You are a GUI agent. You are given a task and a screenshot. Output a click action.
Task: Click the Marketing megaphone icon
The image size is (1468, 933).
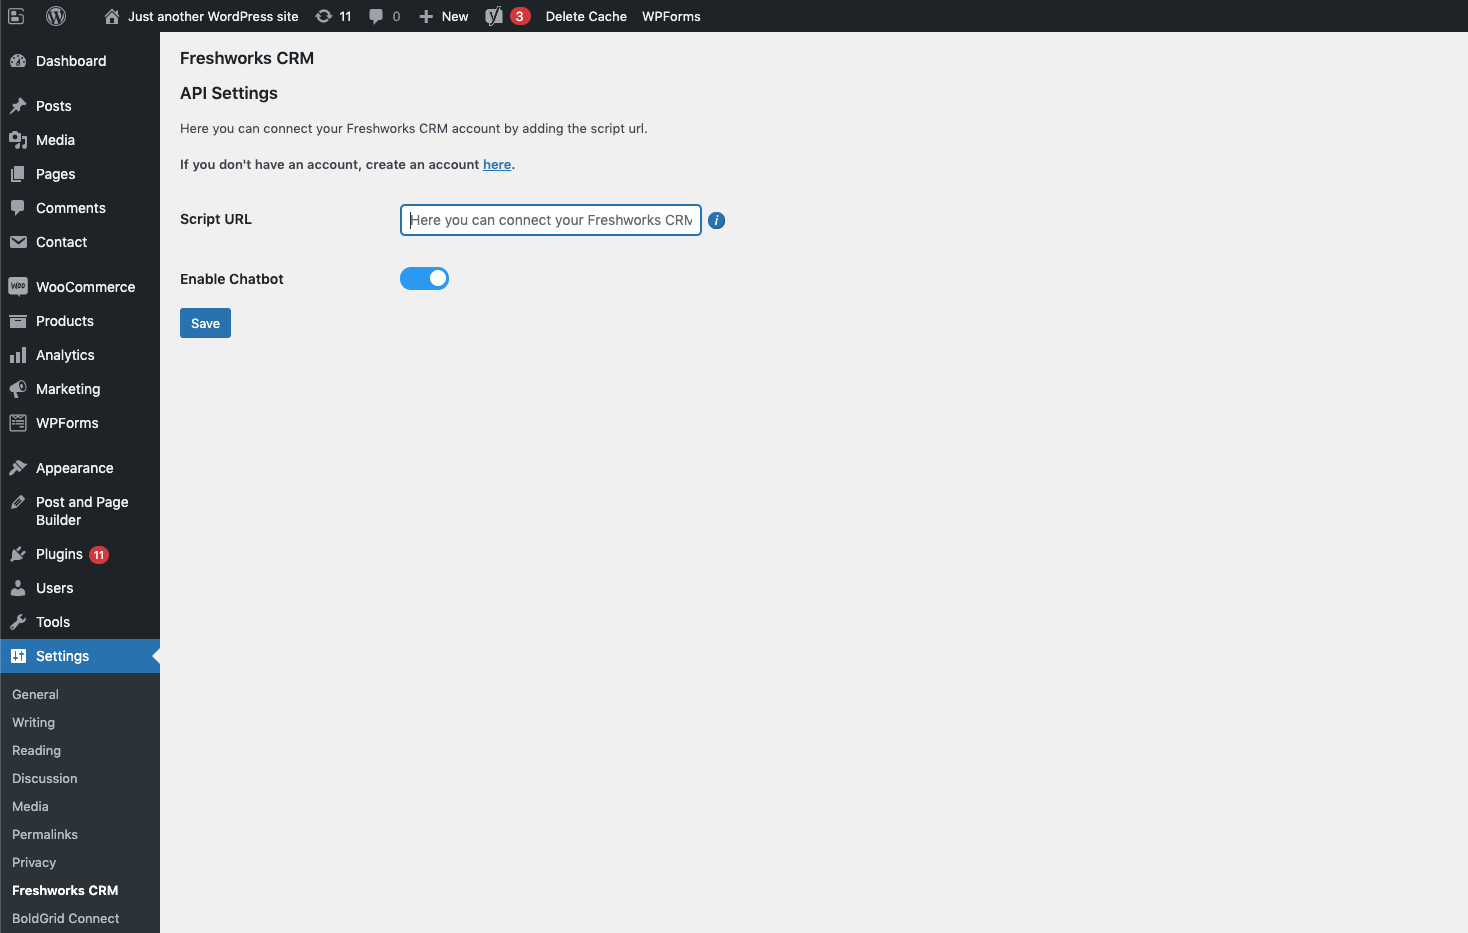tap(18, 389)
